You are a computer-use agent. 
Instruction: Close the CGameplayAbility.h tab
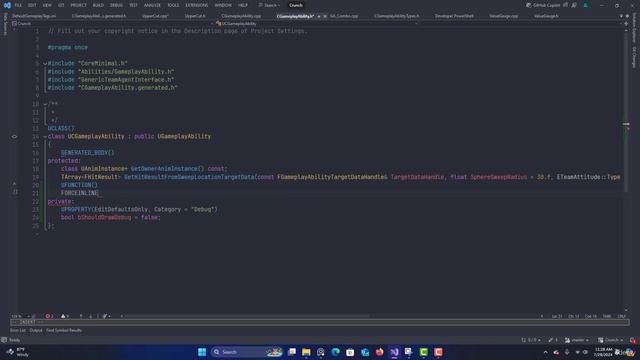(x=325, y=16)
